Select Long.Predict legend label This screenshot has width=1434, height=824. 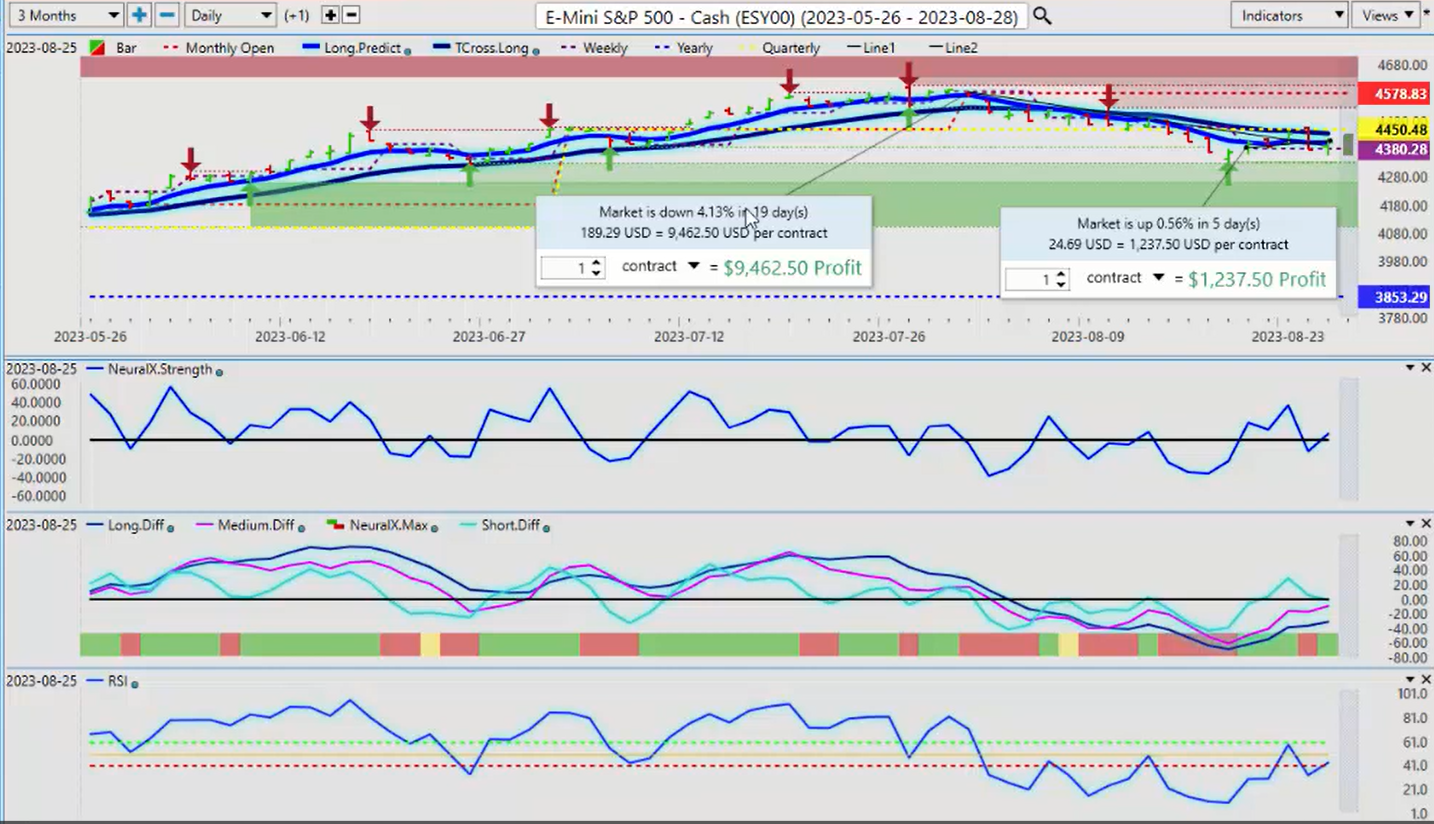tap(362, 48)
